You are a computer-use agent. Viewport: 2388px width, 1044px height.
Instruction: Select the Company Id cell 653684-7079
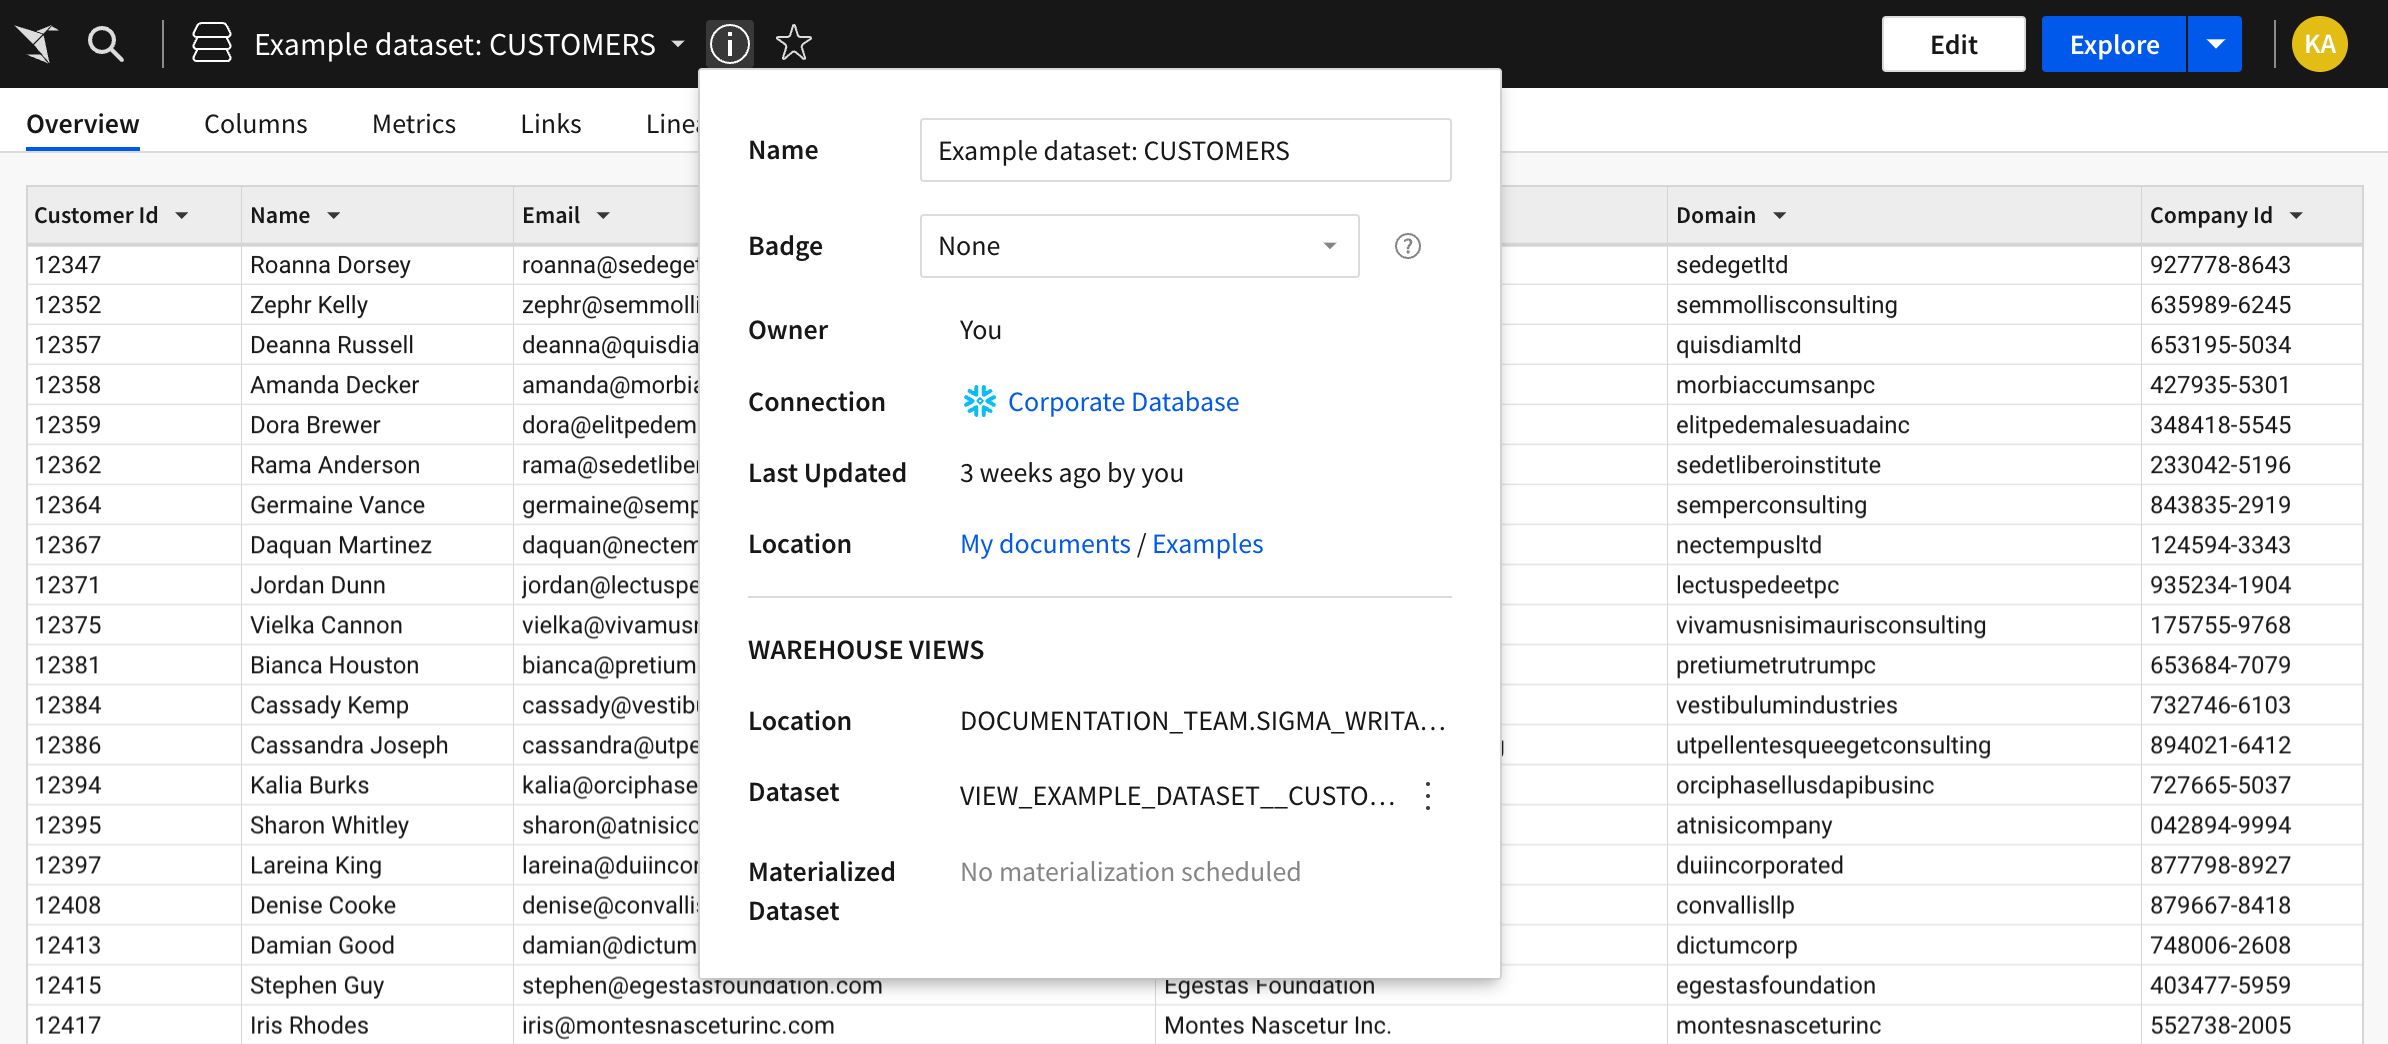pyautogui.click(x=2251, y=665)
